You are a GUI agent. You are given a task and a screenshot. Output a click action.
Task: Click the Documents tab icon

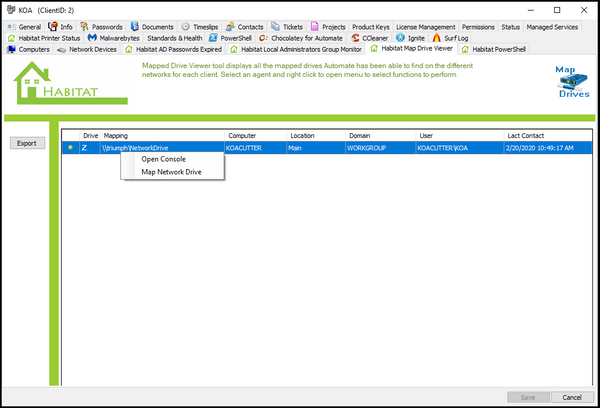point(134,26)
